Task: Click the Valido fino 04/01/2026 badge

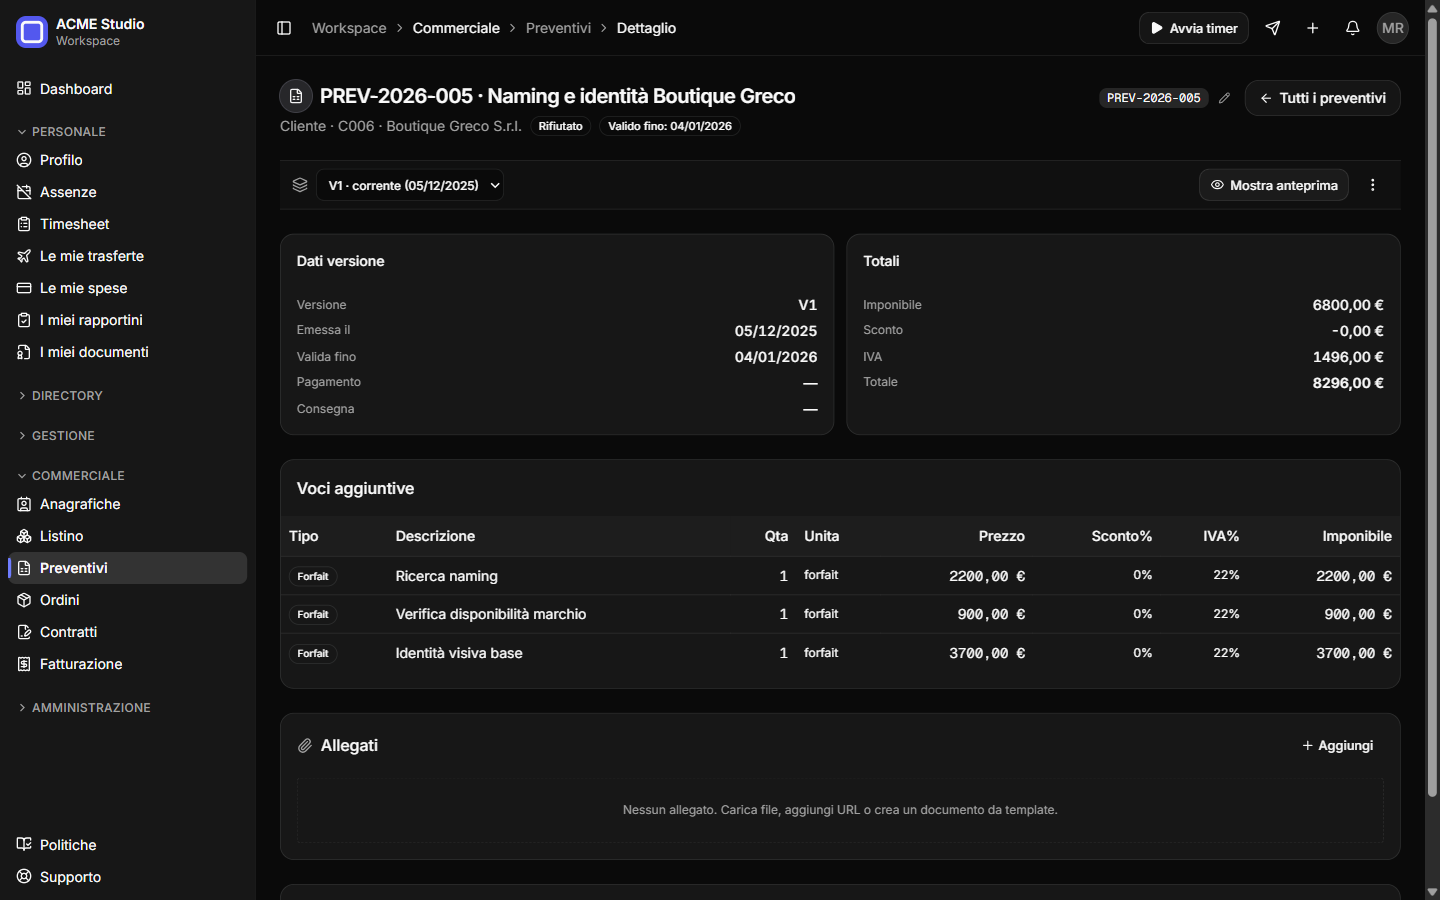Action: [x=670, y=126]
